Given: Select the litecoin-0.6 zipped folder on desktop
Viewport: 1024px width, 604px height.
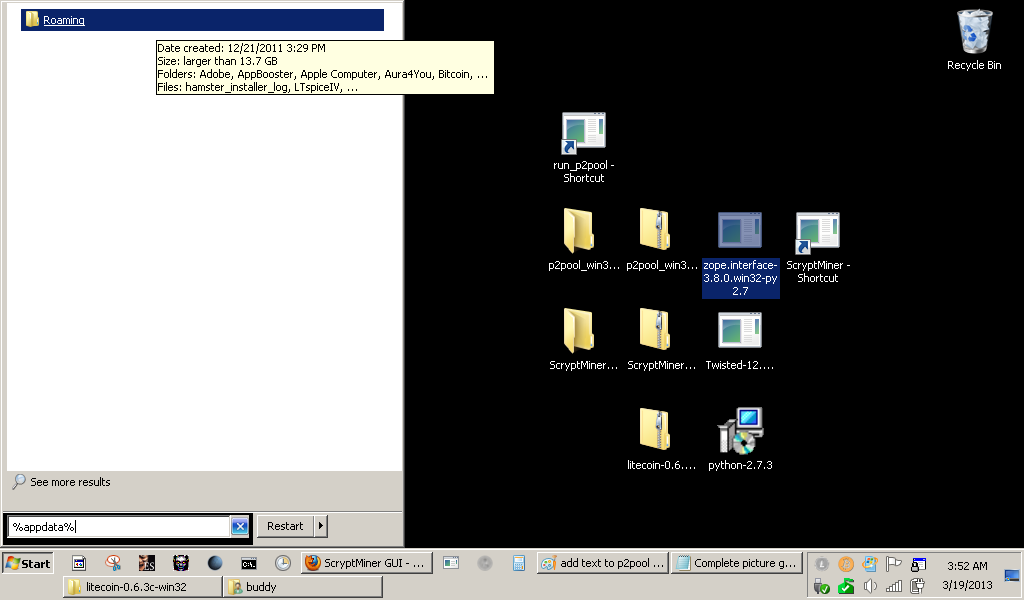Looking at the screenshot, I should pyautogui.click(x=661, y=439).
